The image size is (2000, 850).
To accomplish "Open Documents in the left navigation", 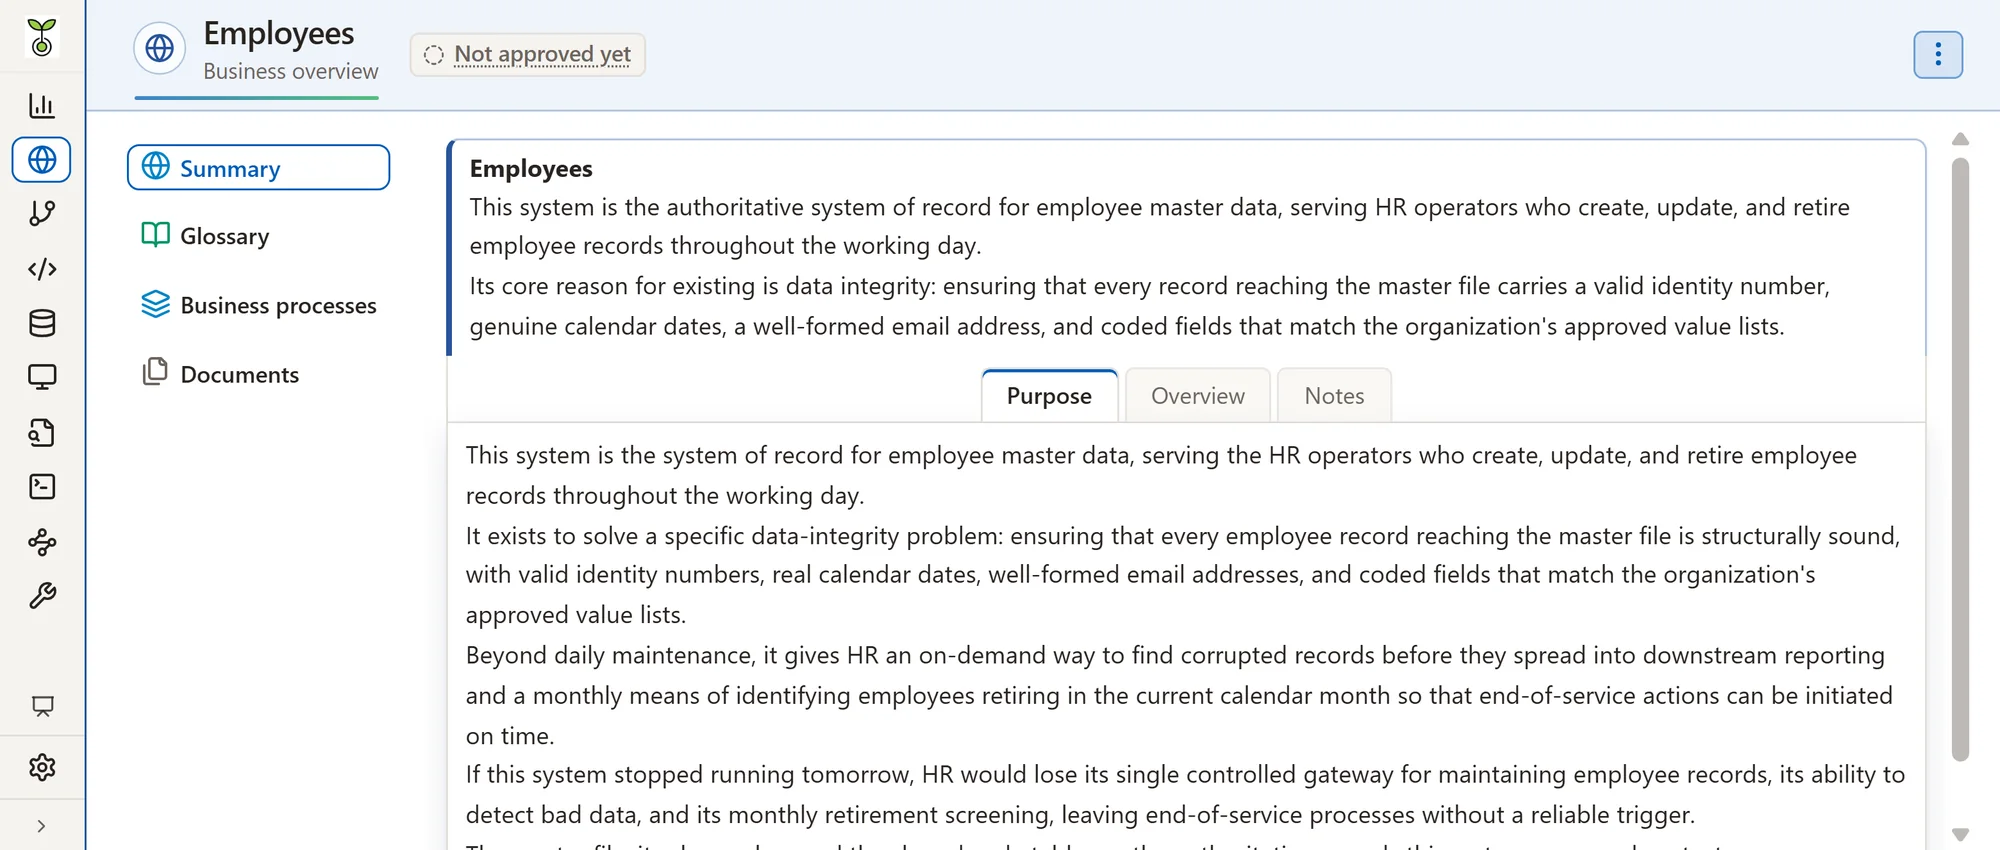I will coord(221,374).
